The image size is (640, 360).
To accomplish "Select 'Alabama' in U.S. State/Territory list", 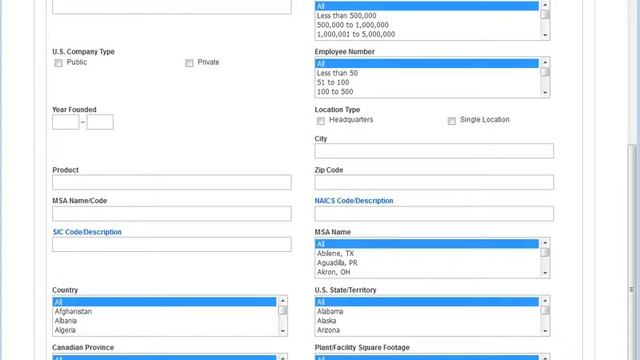I will click(x=427, y=311).
